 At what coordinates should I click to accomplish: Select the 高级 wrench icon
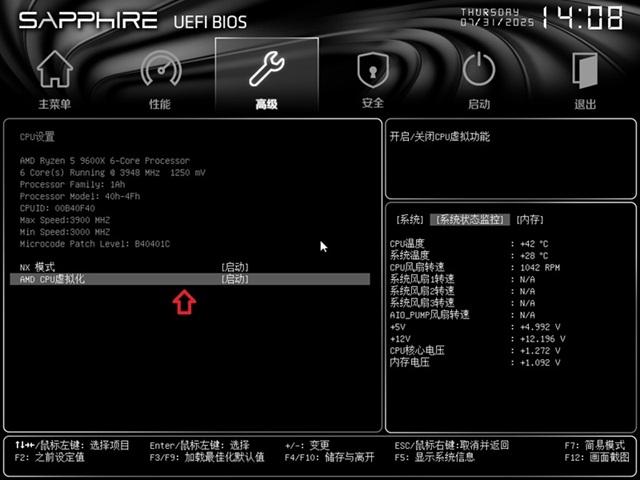click(x=267, y=69)
